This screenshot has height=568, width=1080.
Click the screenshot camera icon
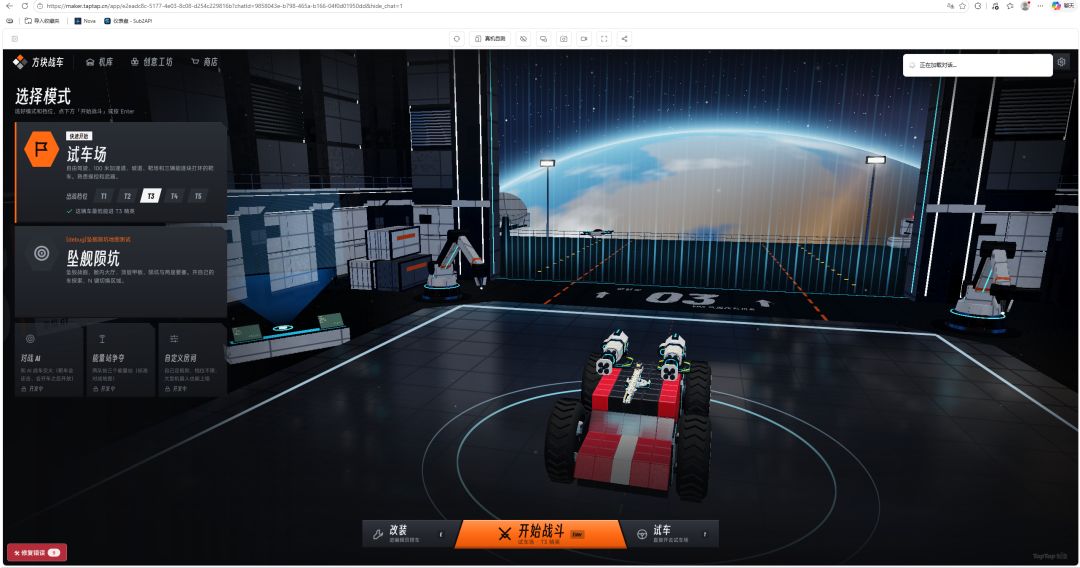563,39
